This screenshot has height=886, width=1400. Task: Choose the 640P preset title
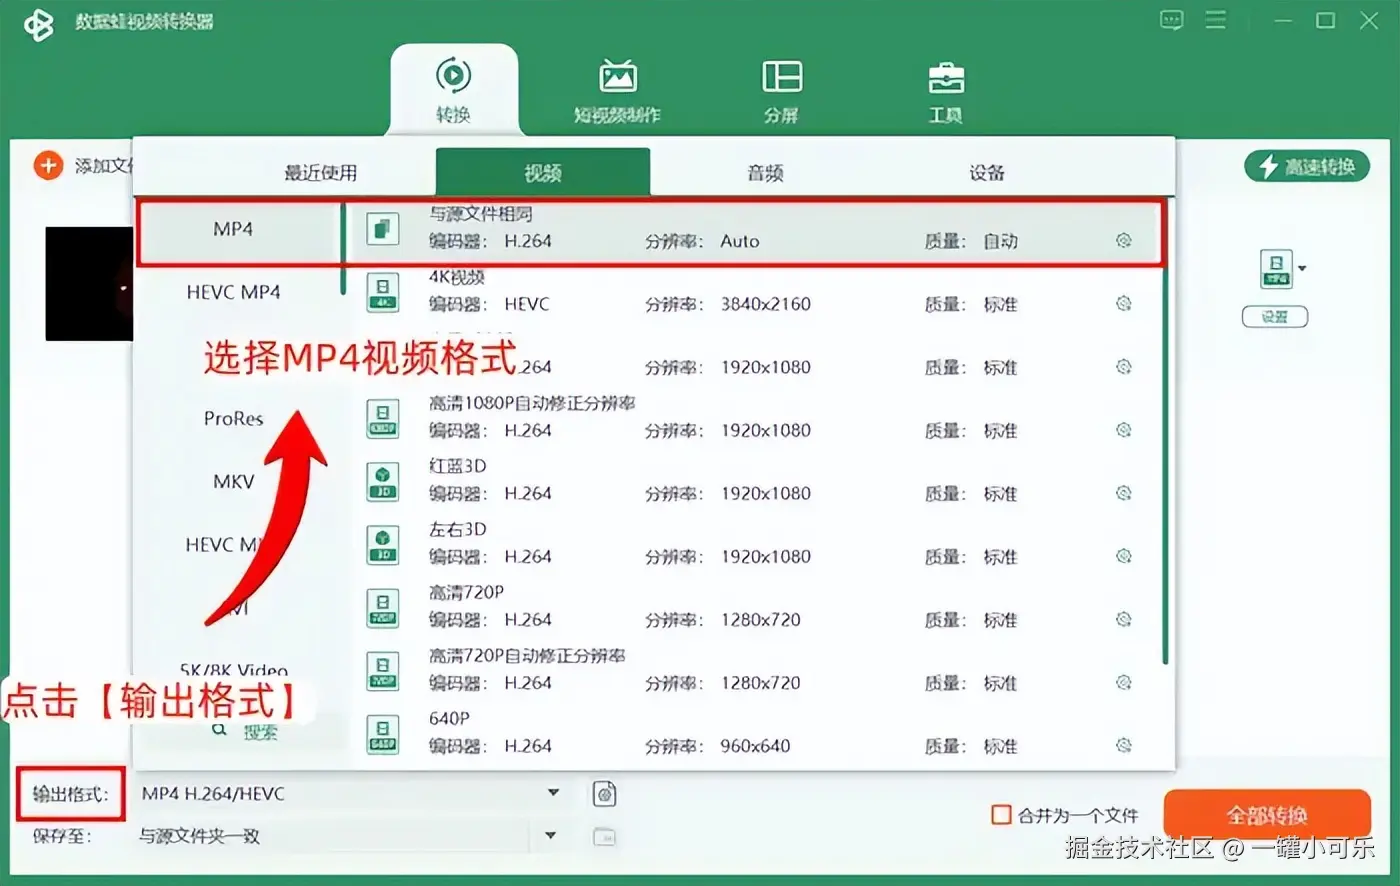pyautogui.click(x=449, y=718)
